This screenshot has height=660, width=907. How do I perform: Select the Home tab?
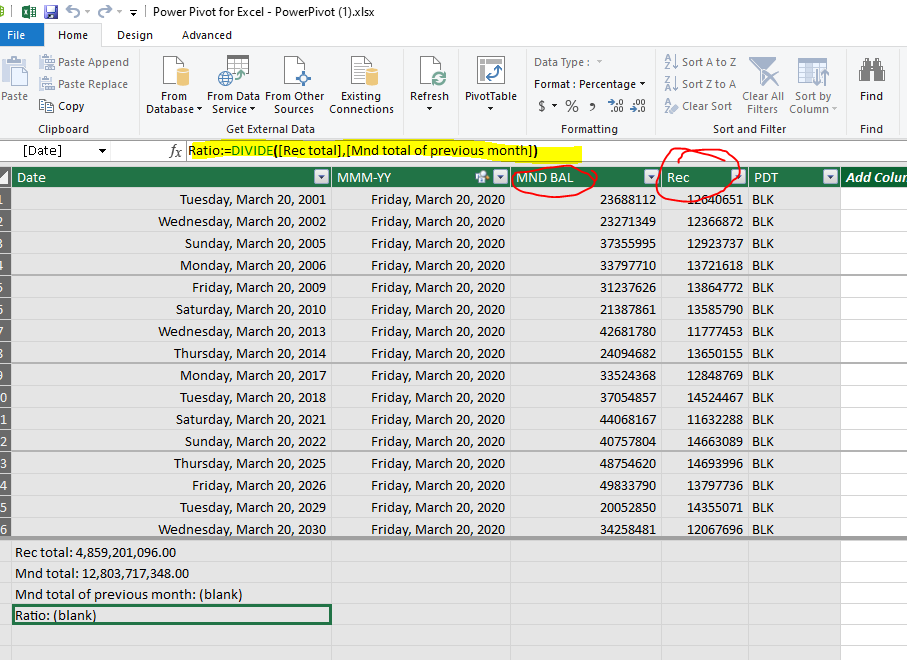click(73, 35)
